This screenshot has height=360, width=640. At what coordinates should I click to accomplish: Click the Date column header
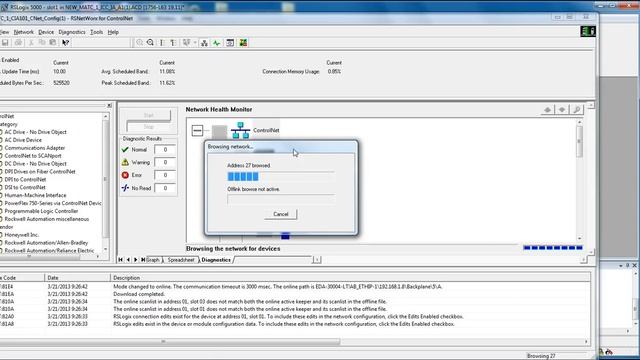point(78,278)
